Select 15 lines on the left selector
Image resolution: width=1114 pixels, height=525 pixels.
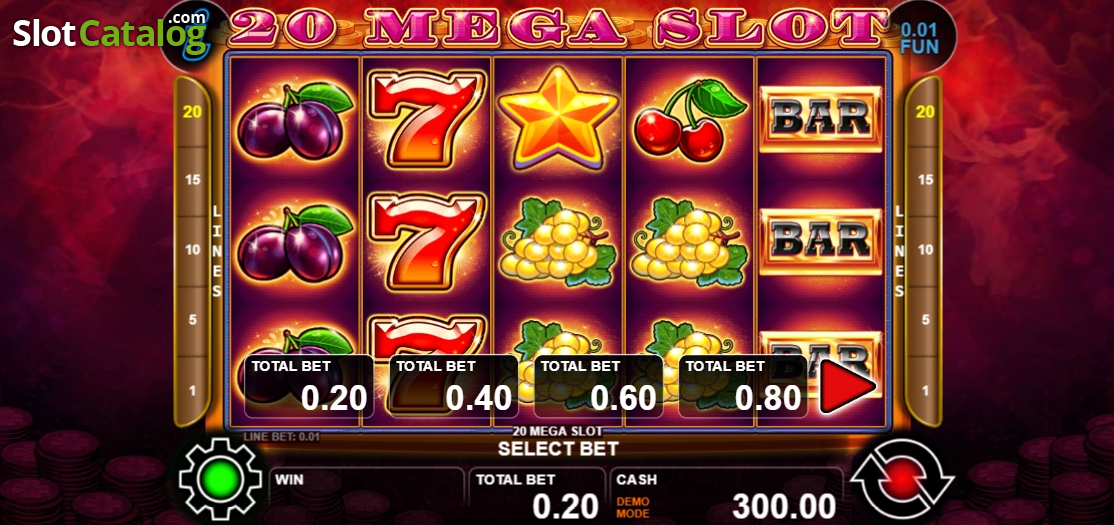pos(192,180)
